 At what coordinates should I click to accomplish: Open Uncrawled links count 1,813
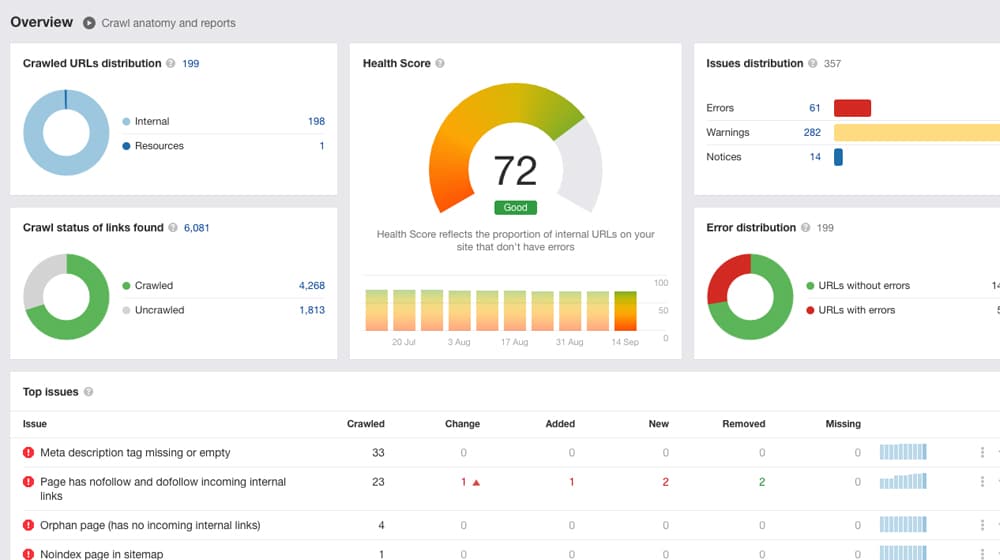click(312, 310)
